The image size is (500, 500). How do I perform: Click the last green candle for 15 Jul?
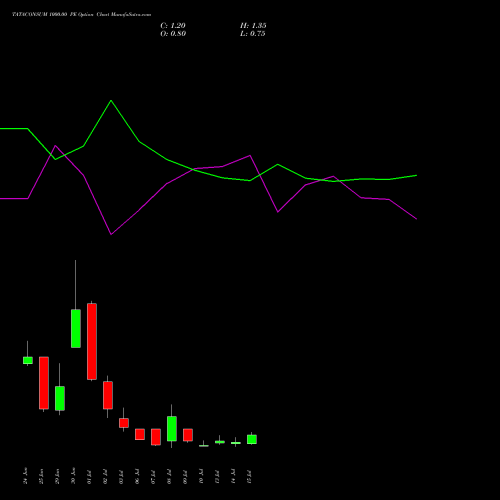point(252,439)
